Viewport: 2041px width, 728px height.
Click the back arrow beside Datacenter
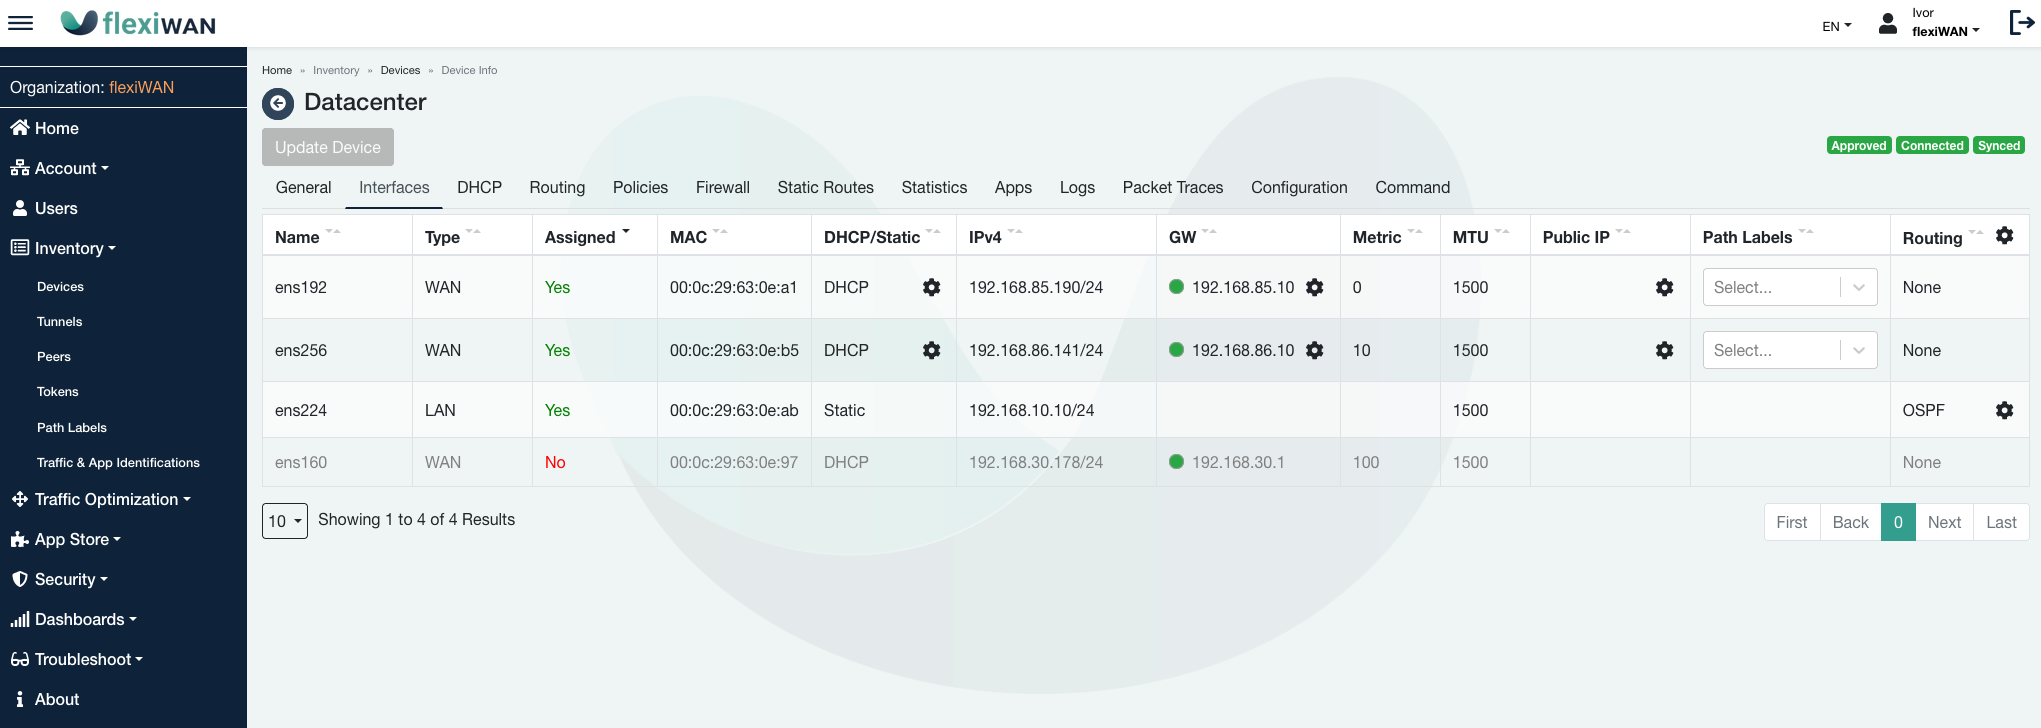[278, 103]
